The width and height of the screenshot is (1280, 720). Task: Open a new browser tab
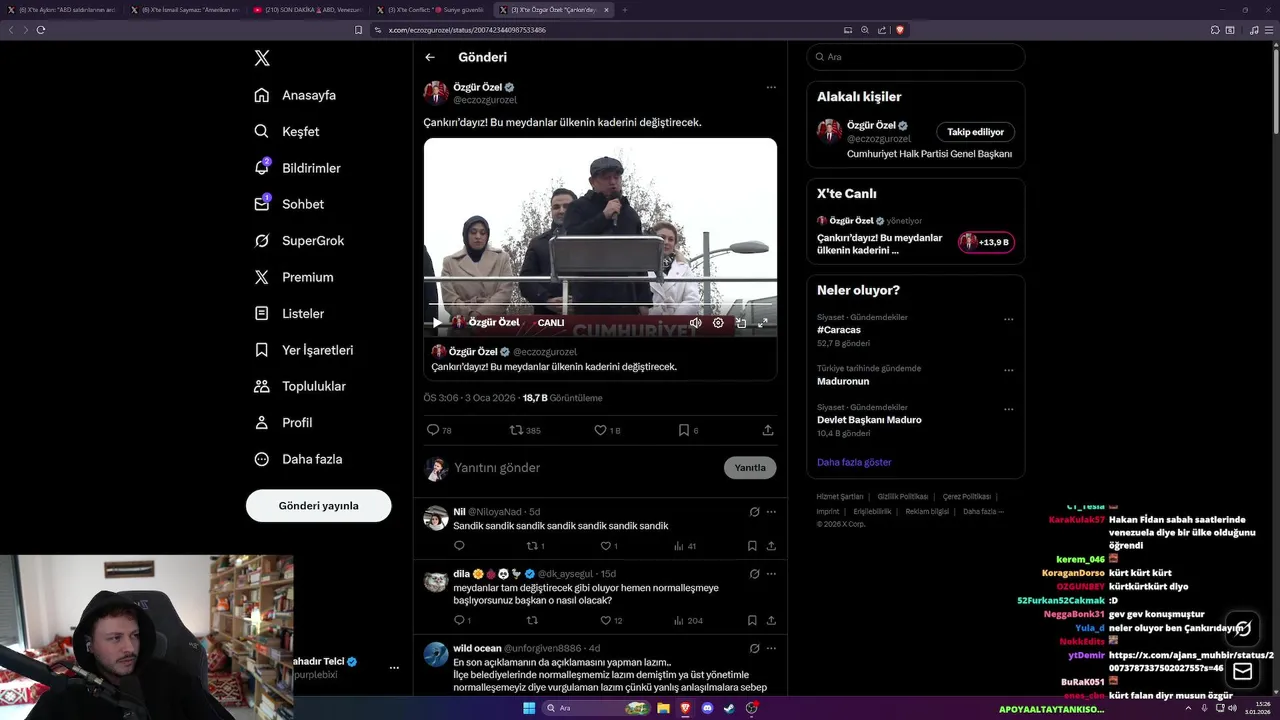(625, 10)
